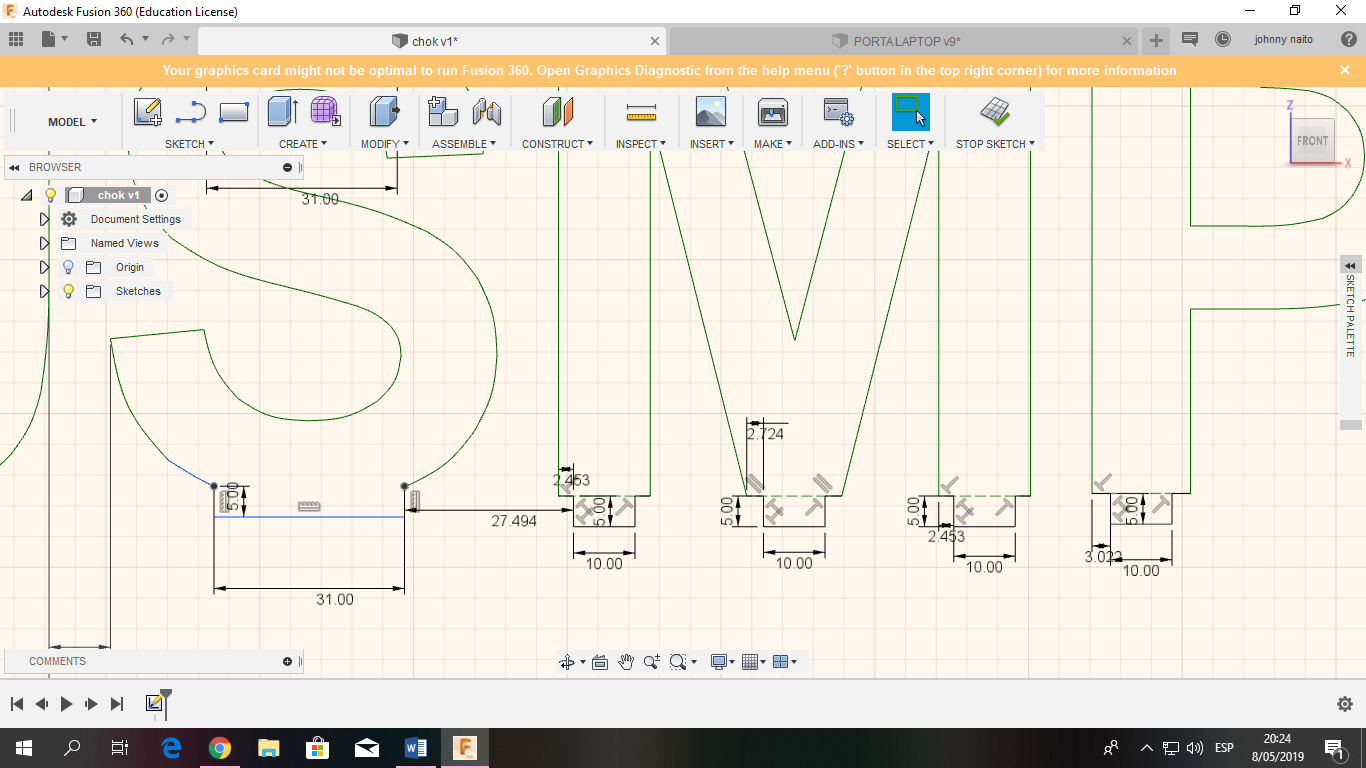
Task: Expand the Sketch Palette panel
Action: coord(1350,265)
